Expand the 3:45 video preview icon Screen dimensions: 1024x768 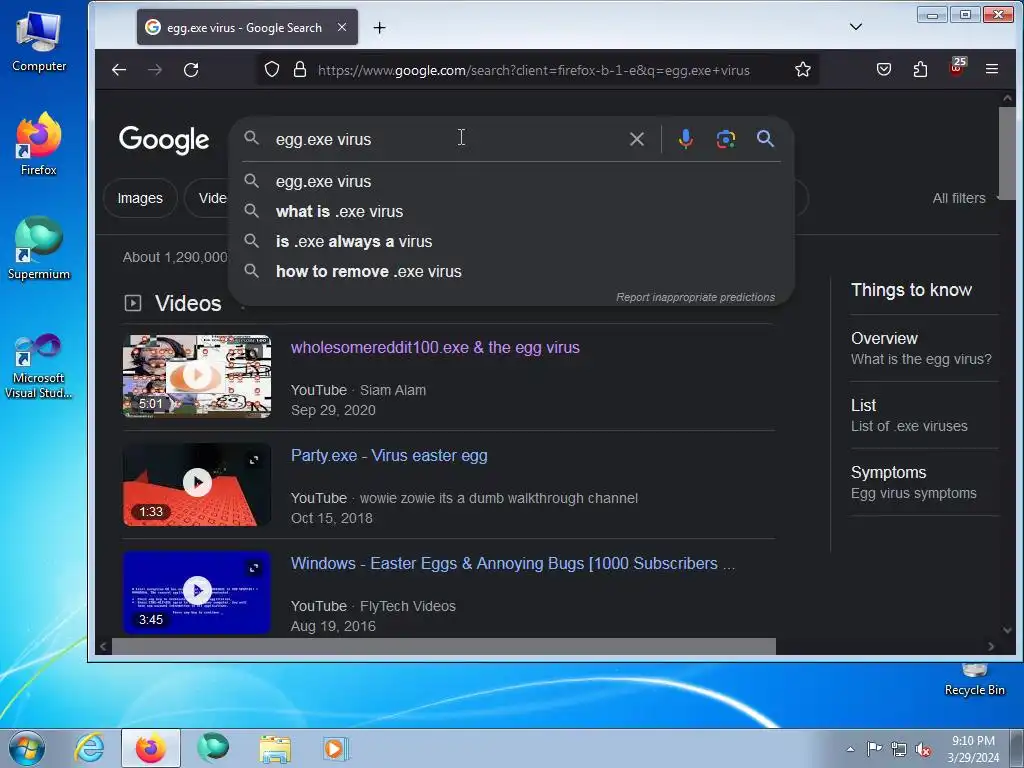point(254,568)
